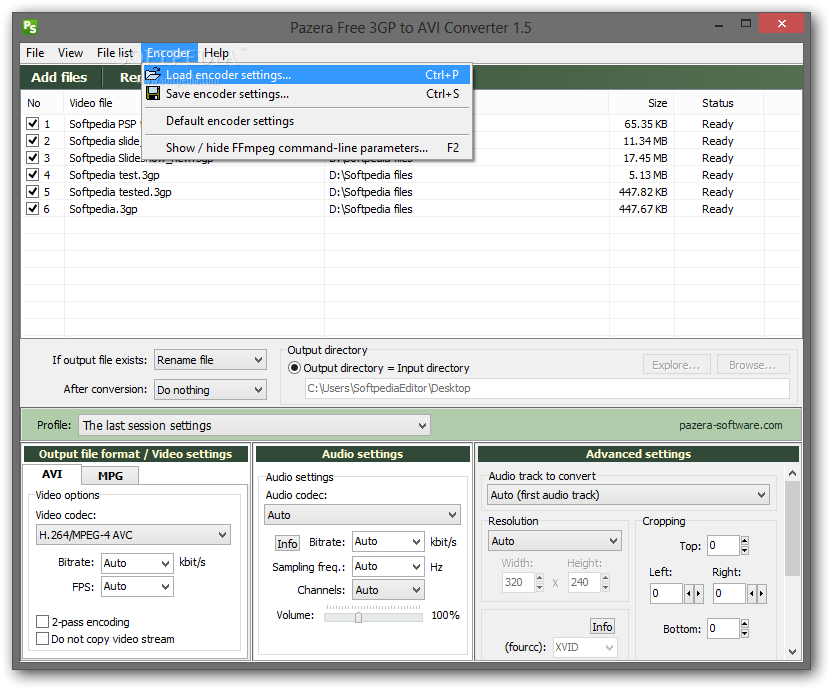Enable Do not copy video stream
The width and height of the screenshot is (831, 690).
[42, 638]
